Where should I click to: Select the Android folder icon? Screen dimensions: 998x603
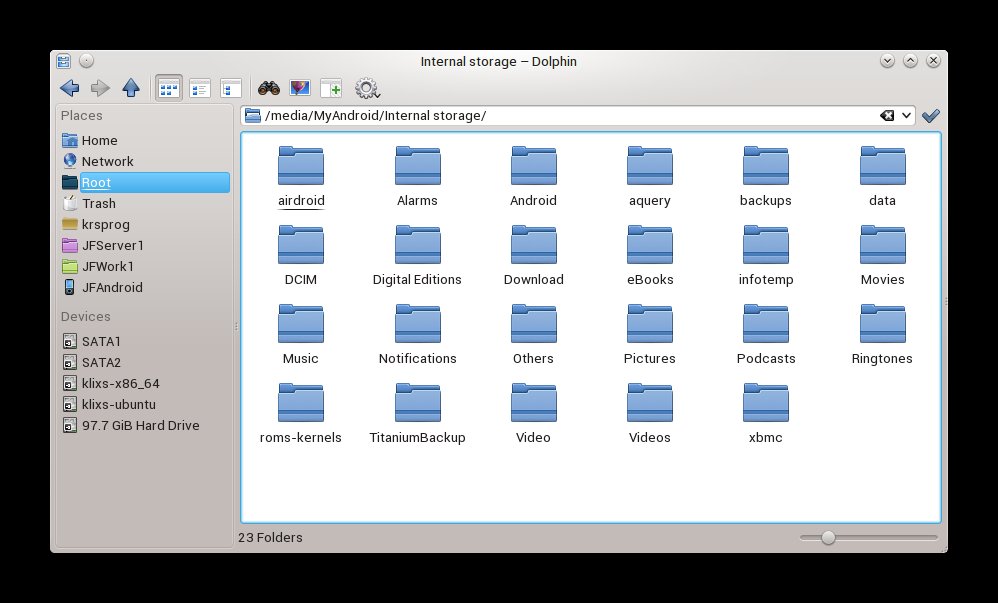pyautogui.click(x=533, y=166)
